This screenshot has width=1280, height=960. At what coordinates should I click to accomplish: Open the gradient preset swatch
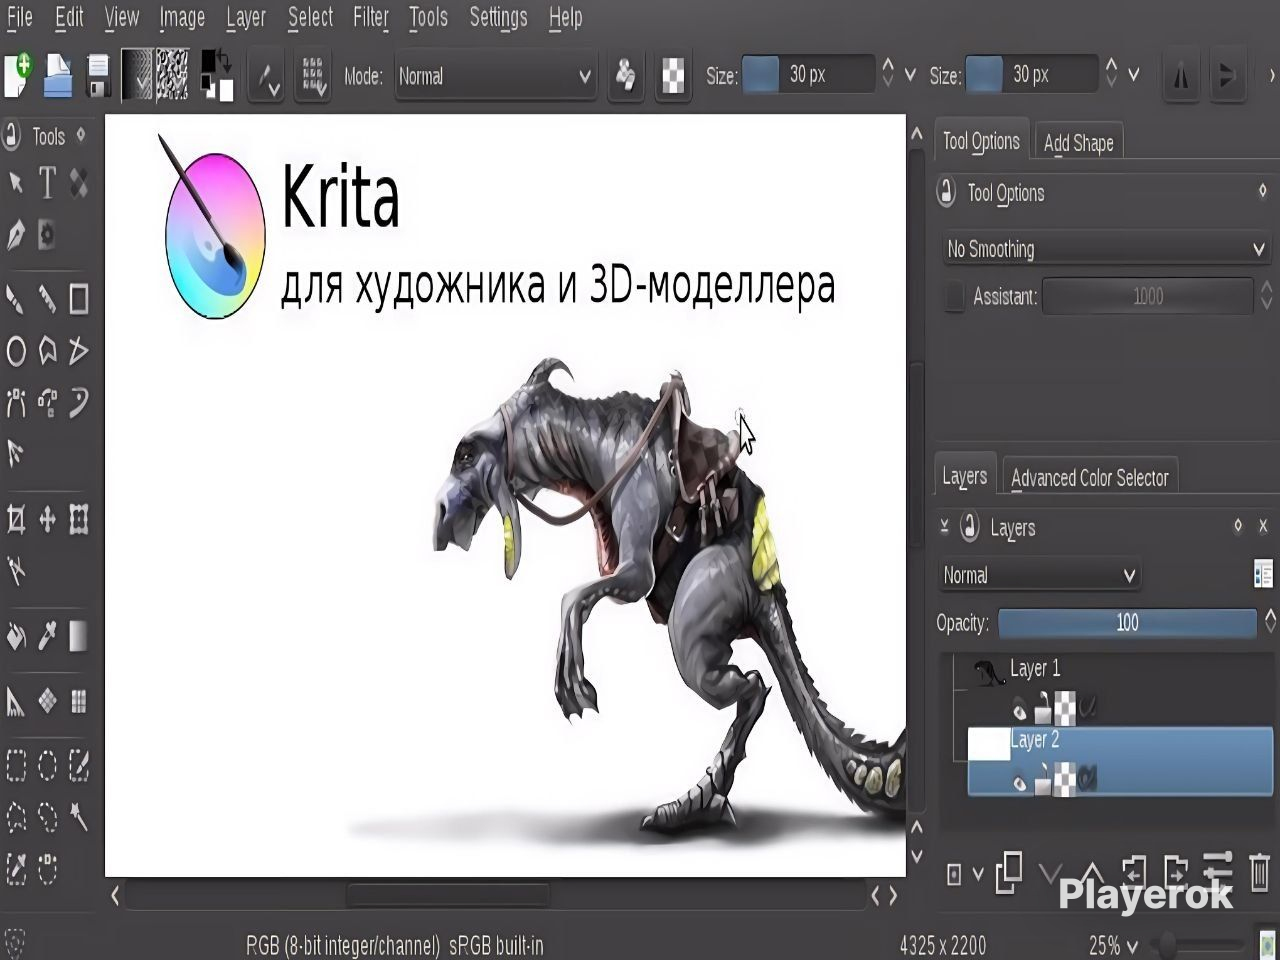[138, 76]
